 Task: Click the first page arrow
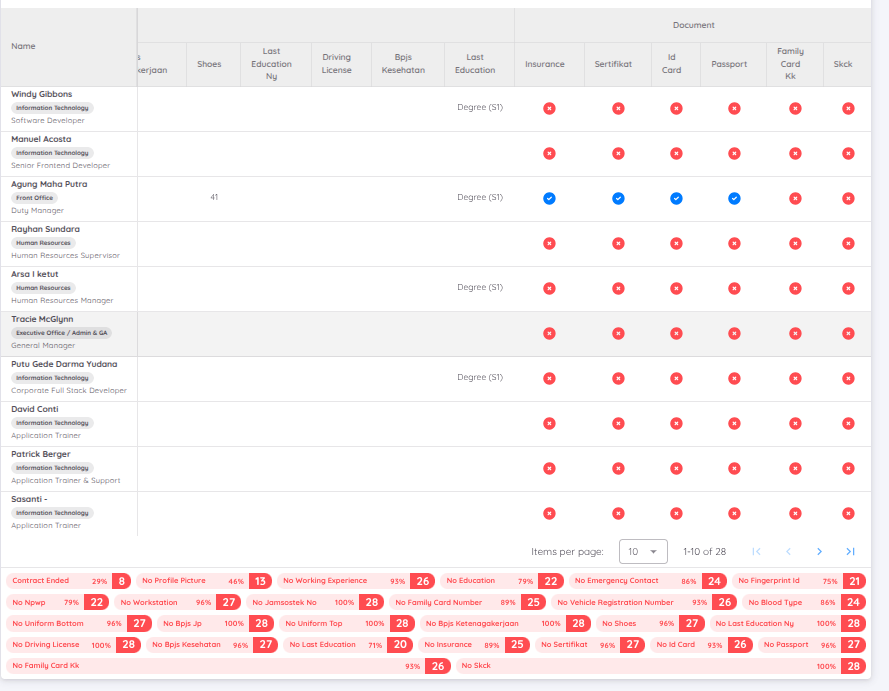(758, 551)
